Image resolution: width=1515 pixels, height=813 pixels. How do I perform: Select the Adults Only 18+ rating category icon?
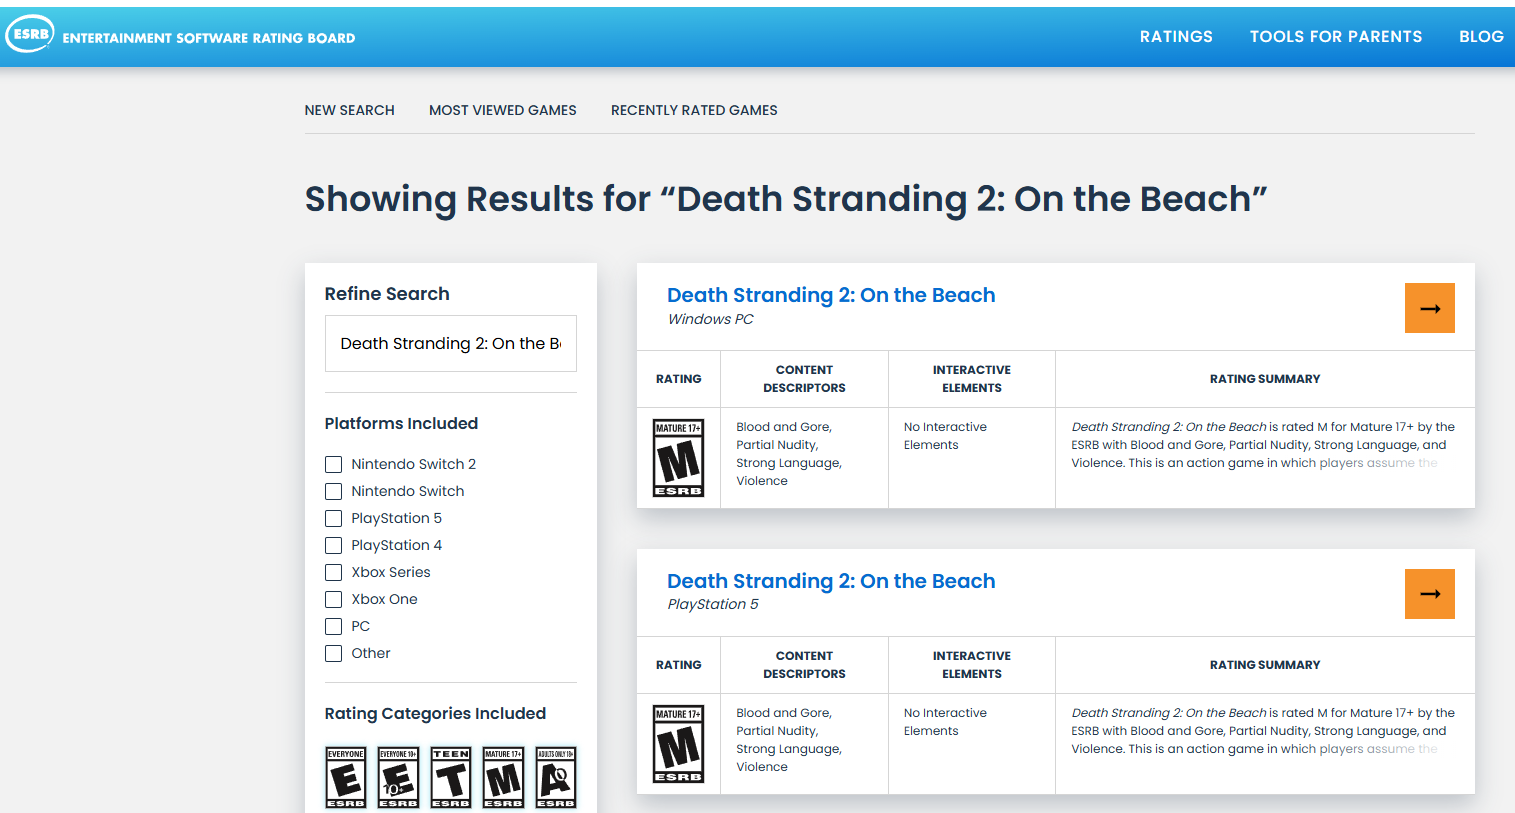tap(556, 777)
